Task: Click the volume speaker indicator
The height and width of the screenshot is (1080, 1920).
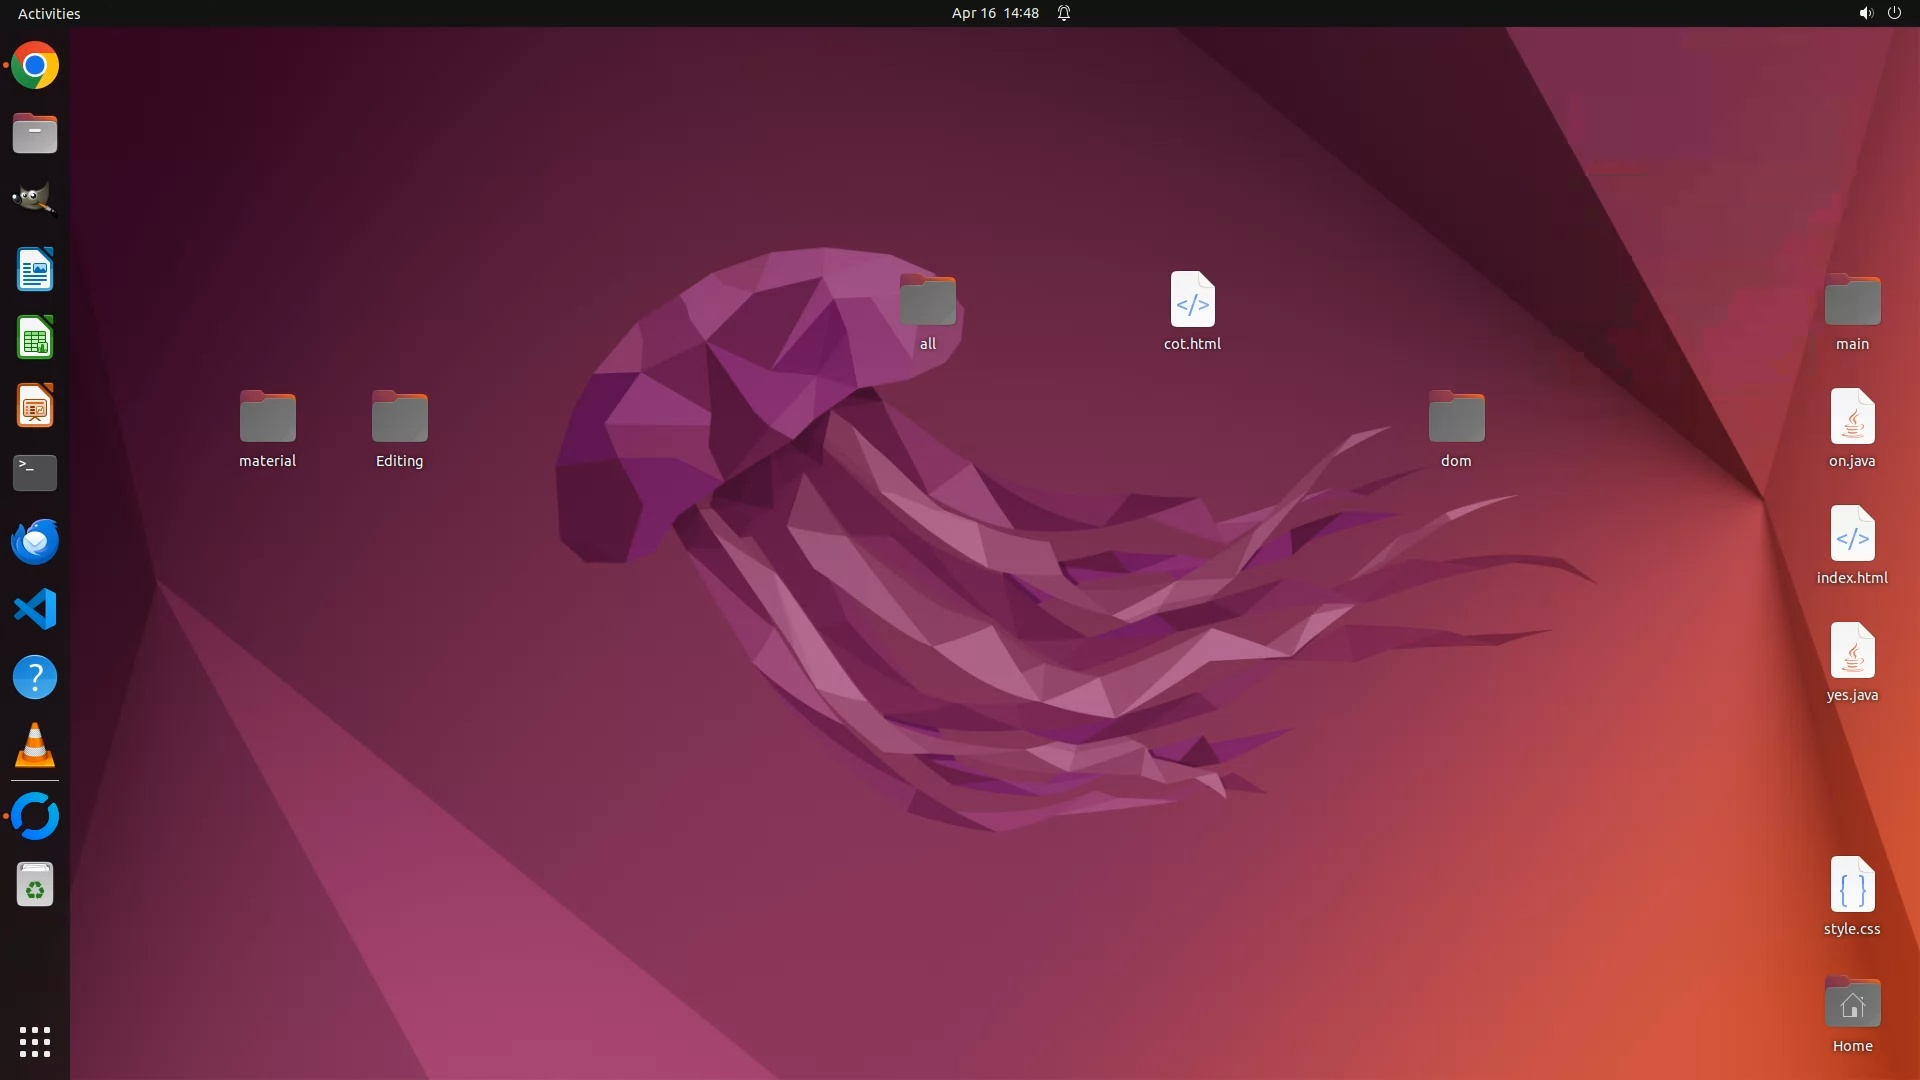Action: [1865, 13]
